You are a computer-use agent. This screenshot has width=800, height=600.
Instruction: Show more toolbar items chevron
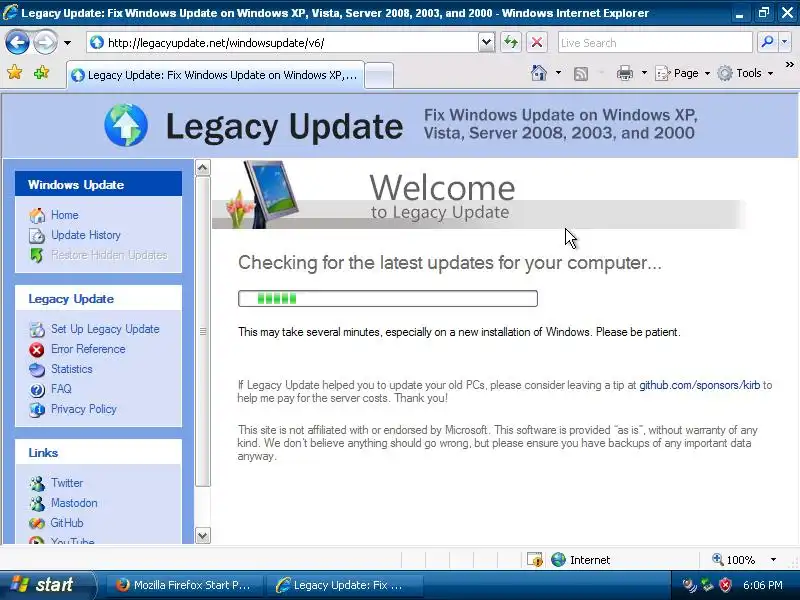pyautogui.click(x=790, y=65)
